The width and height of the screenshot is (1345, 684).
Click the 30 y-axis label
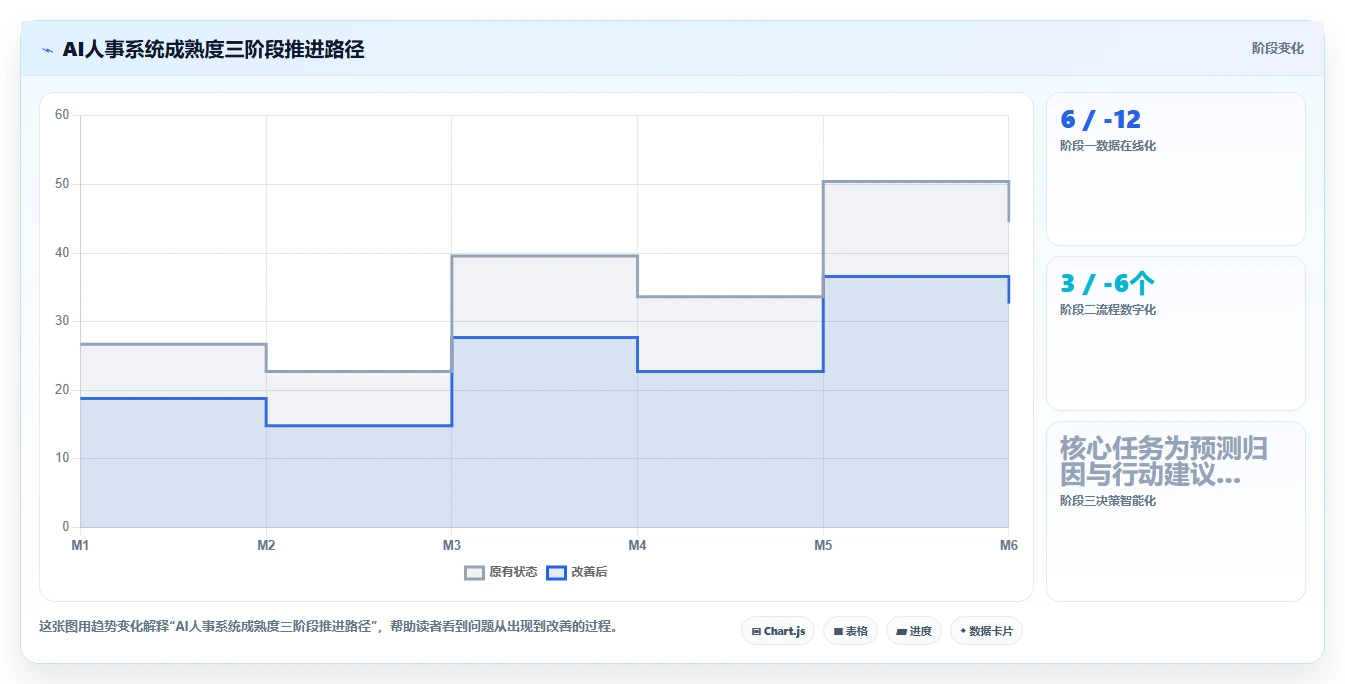(x=62, y=321)
